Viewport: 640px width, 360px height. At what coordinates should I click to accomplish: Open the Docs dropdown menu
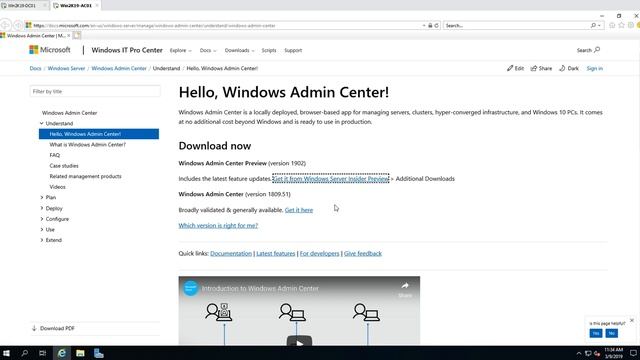click(x=208, y=50)
